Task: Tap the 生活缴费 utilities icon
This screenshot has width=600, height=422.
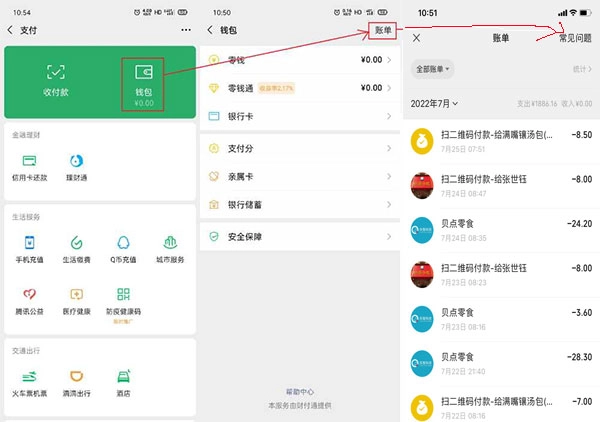Action: tap(76, 247)
